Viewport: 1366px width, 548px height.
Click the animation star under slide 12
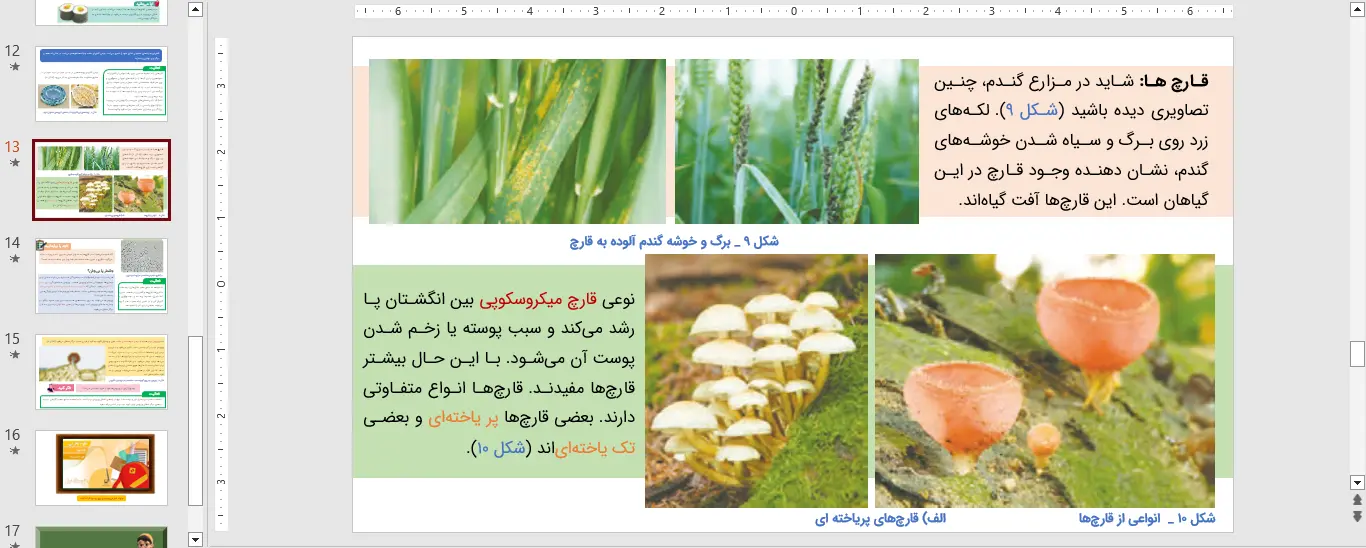(x=14, y=67)
